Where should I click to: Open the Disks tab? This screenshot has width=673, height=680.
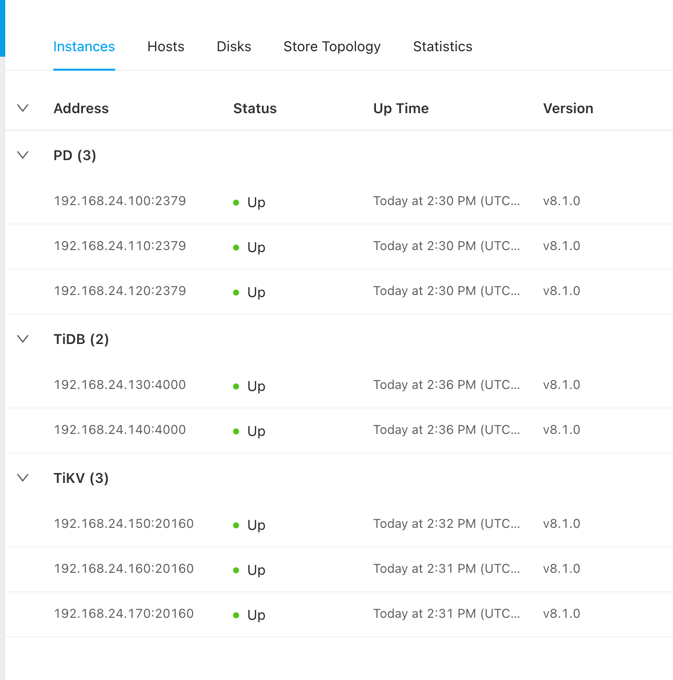click(233, 47)
